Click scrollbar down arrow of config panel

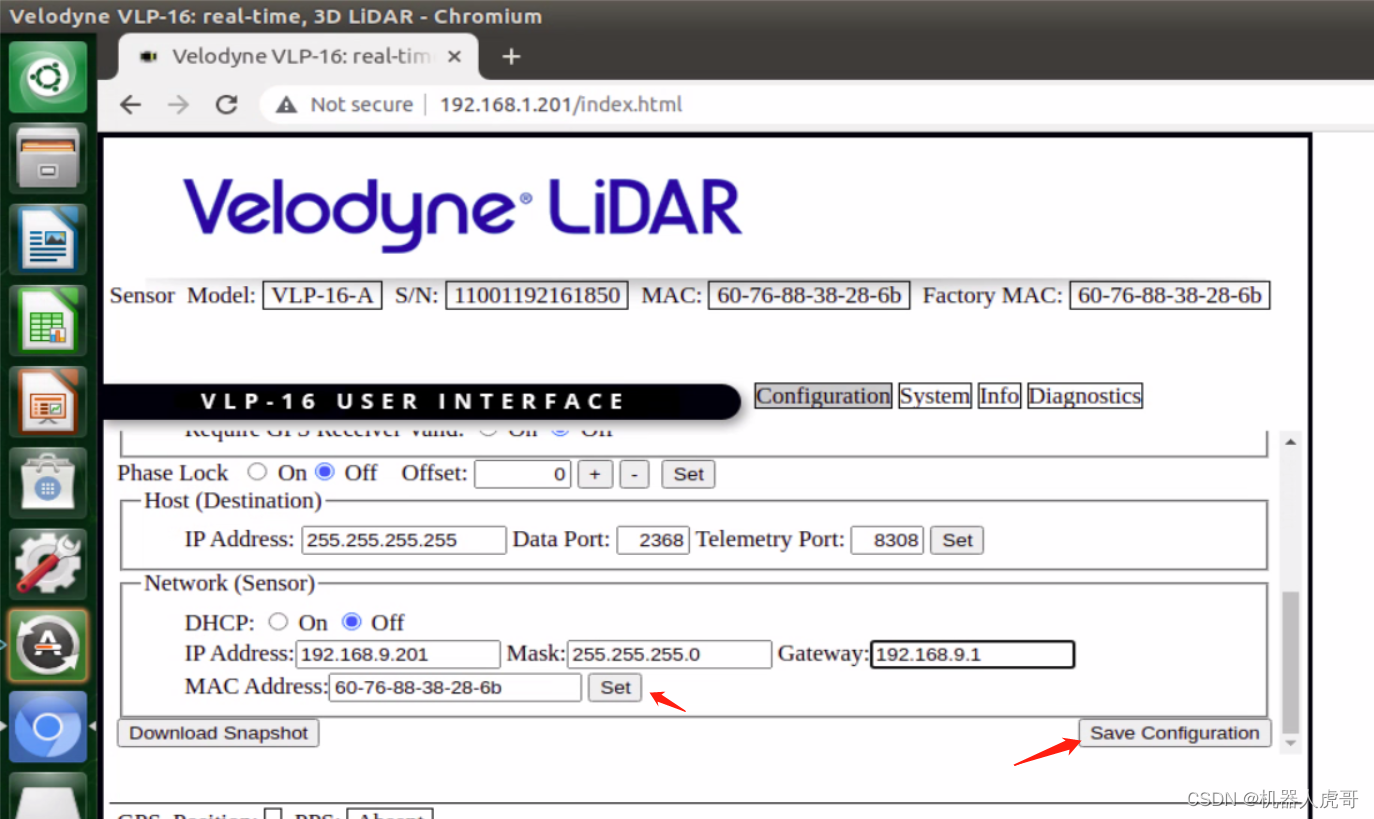click(1290, 743)
